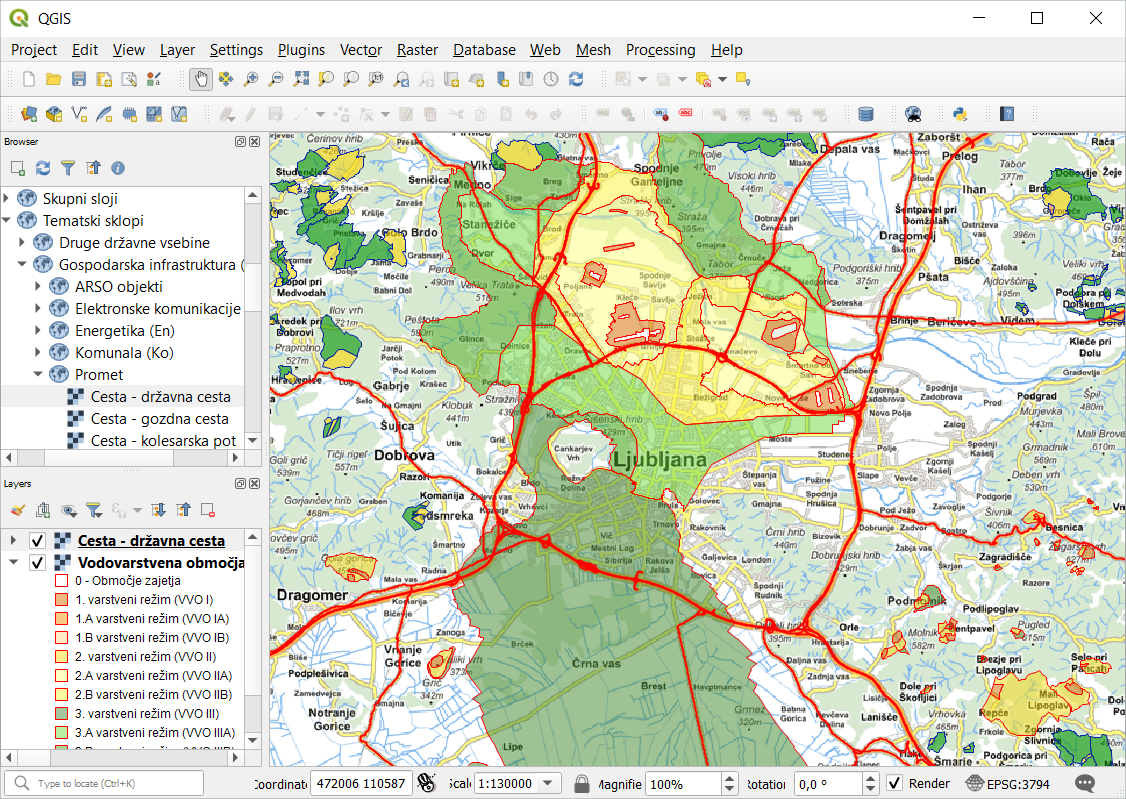Click the Save Project floppy icon

(x=78, y=79)
